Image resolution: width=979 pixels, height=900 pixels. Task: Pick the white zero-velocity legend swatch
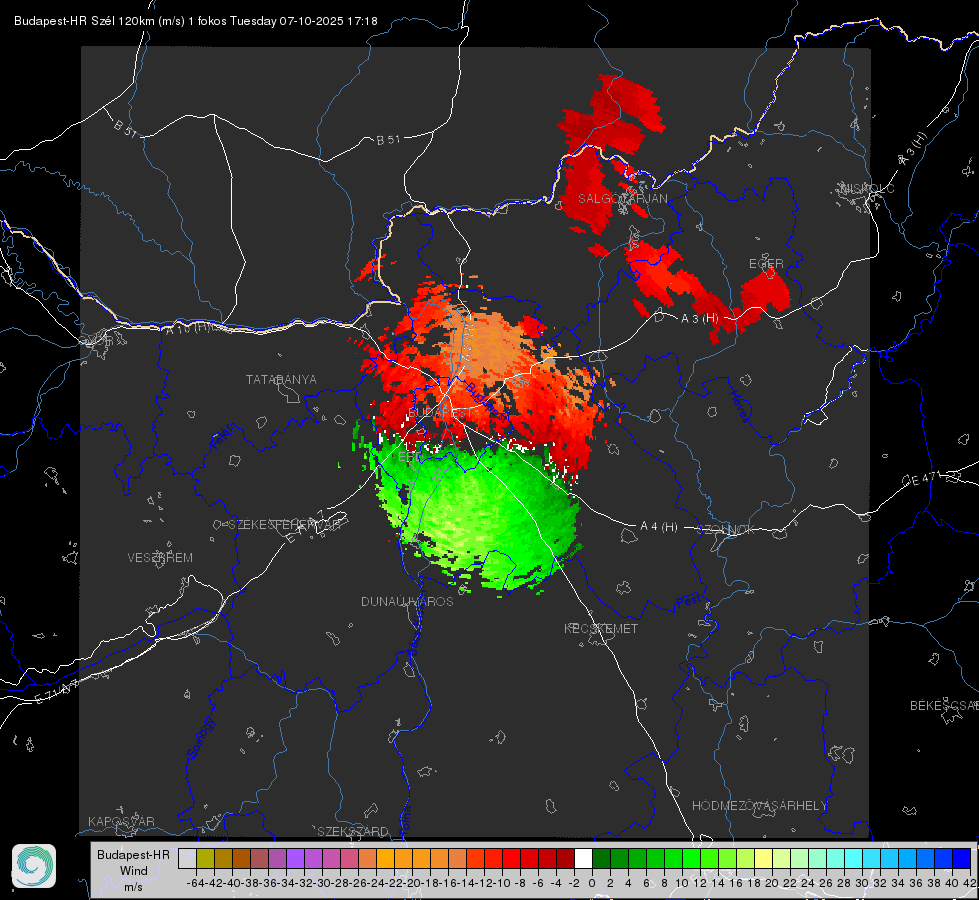coord(583,858)
